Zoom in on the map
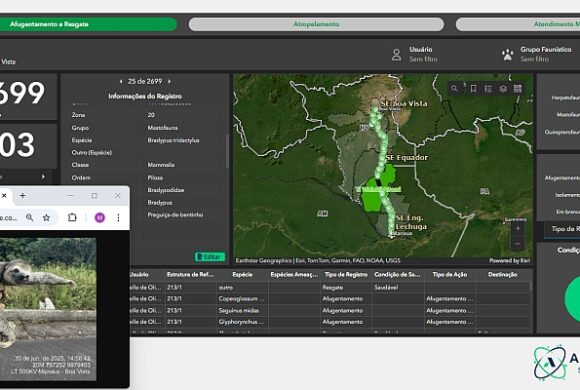 pos(517,229)
